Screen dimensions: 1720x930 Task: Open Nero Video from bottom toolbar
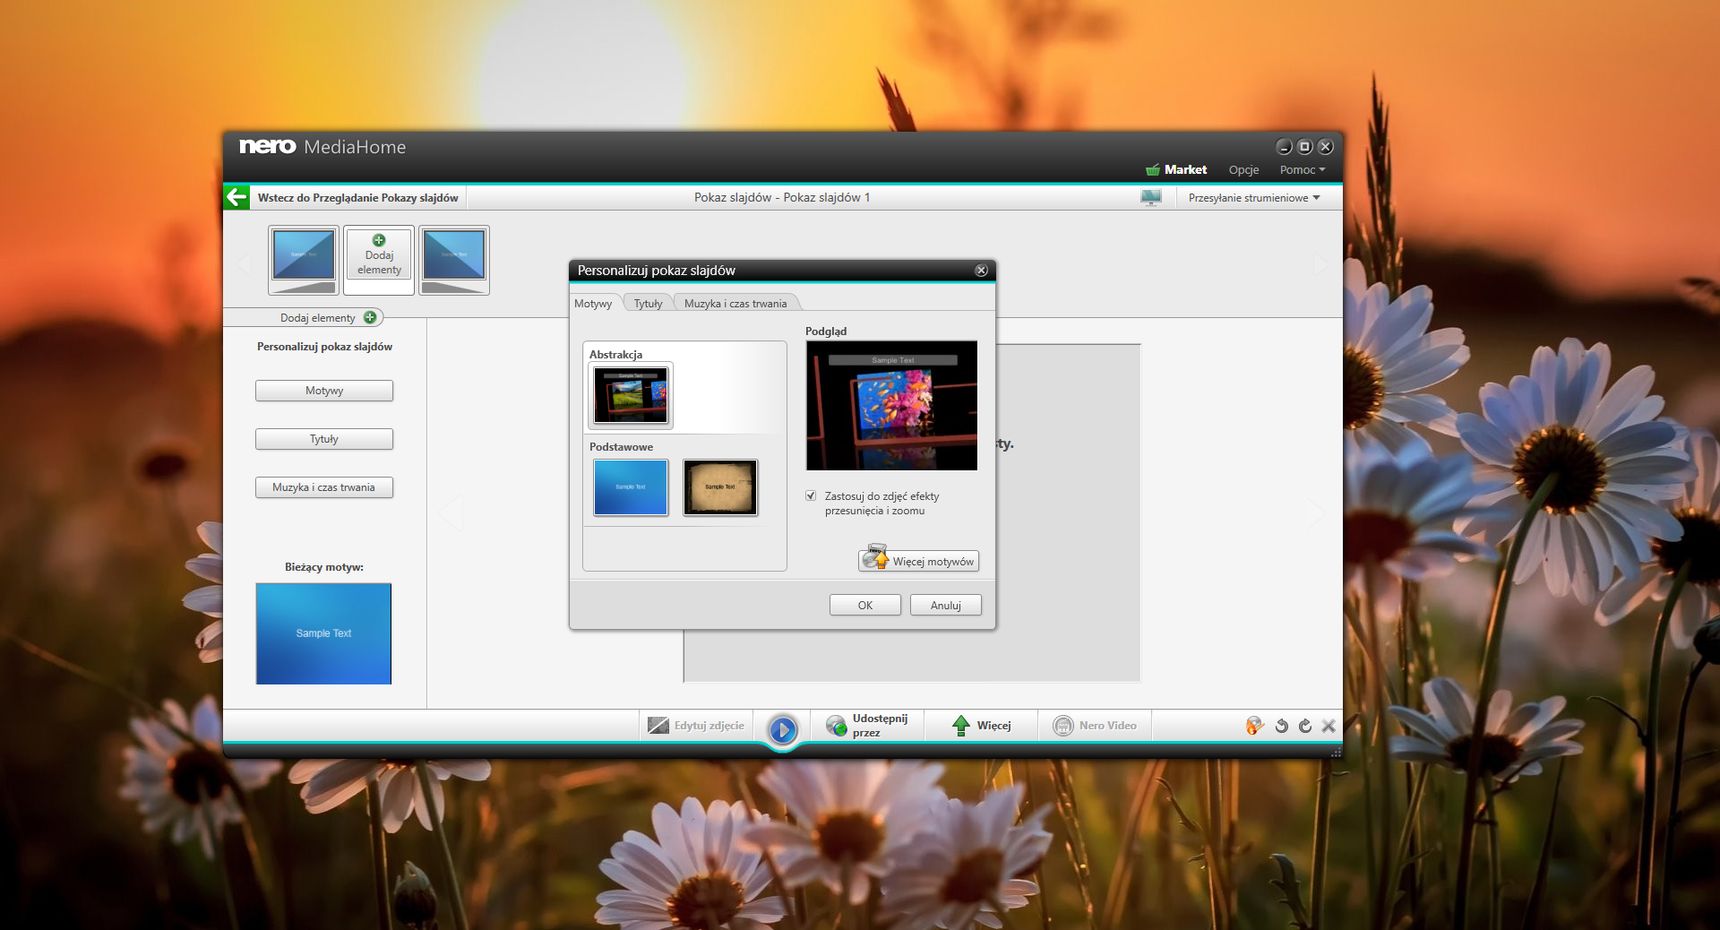[x=1095, y=726]
